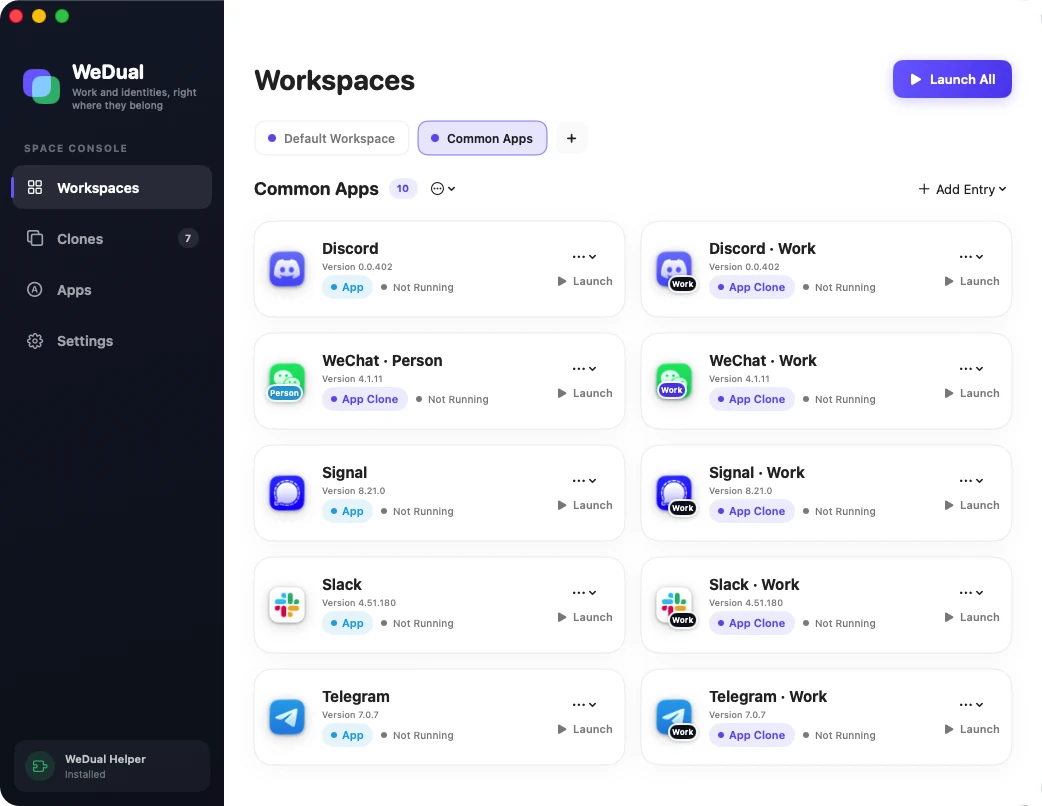Click the WeChat · Work icon

click(x=674, y=381)
